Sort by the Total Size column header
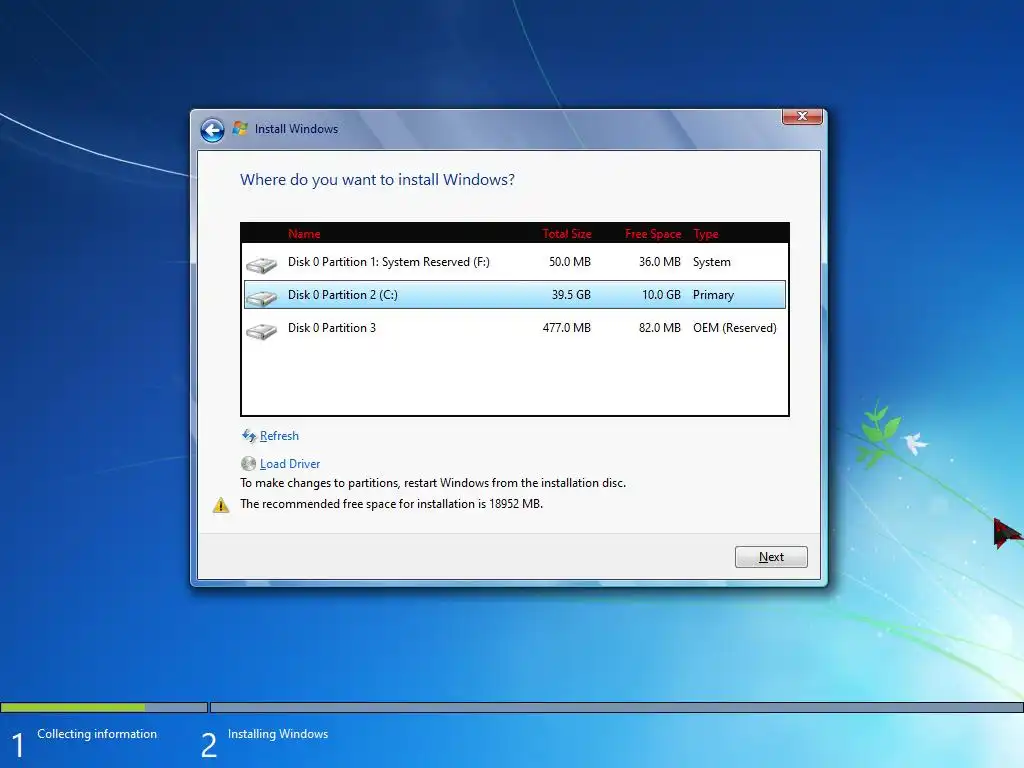 567,234
